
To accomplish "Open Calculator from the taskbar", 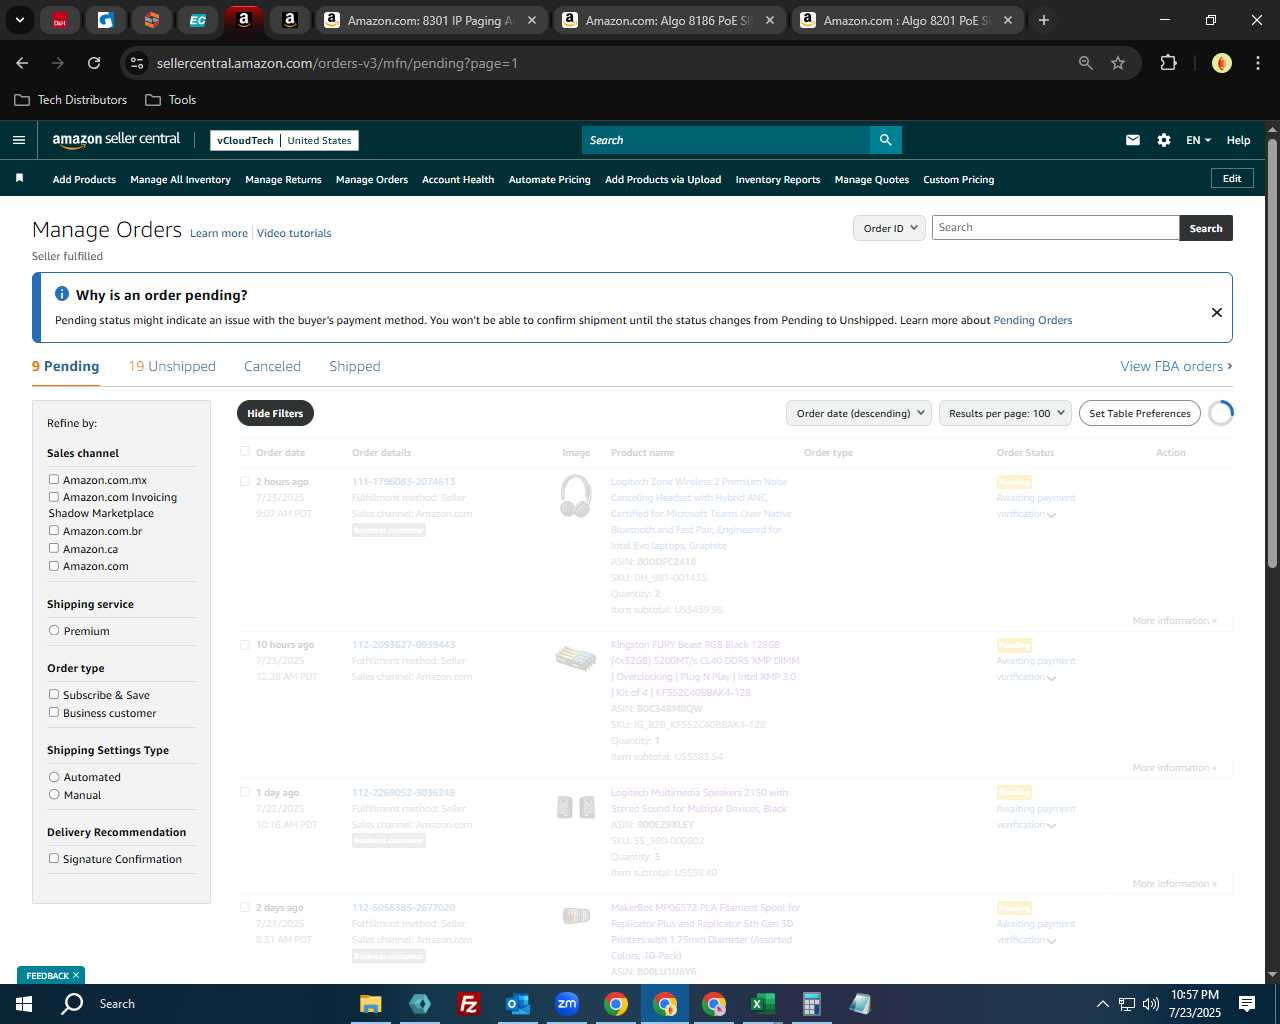I will tap(811, 1004).
